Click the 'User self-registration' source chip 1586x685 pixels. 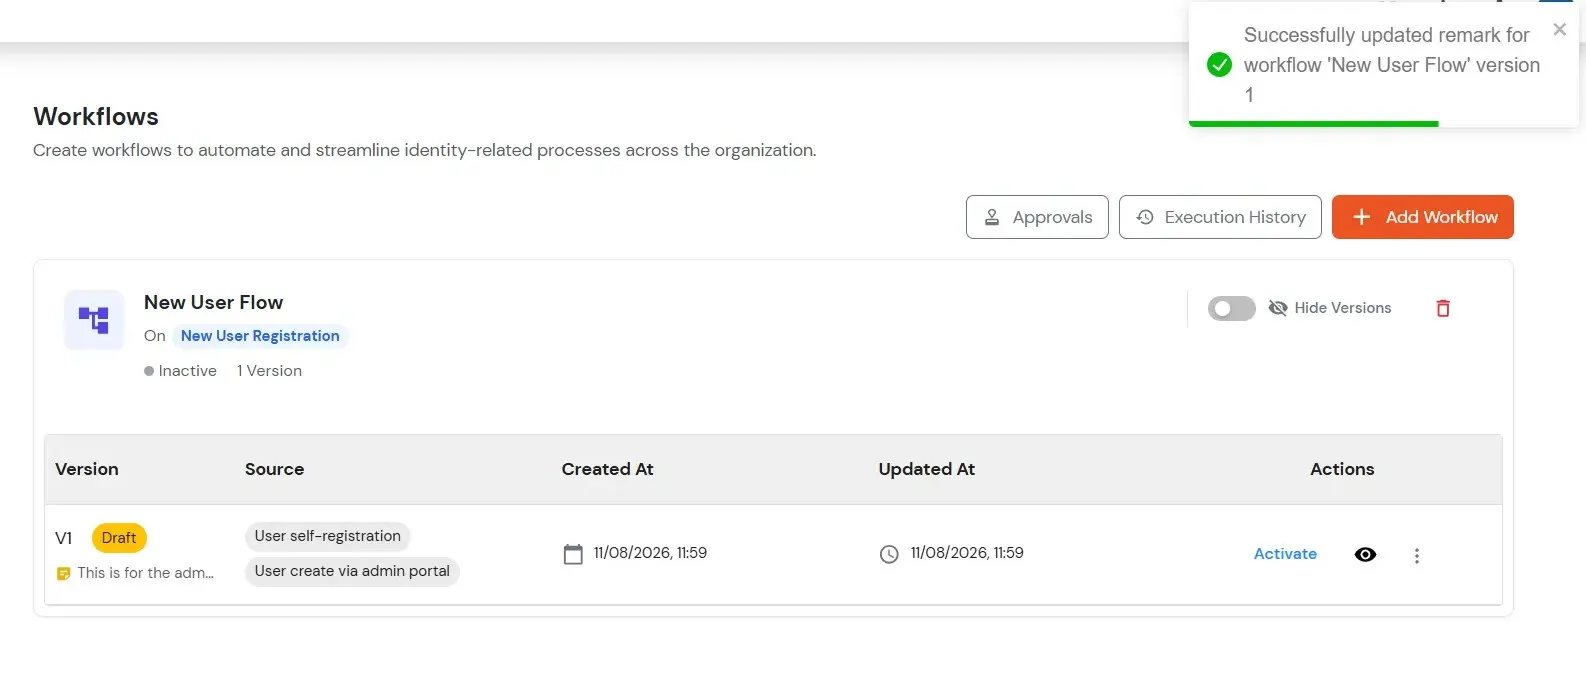pyautogui.click(x=328, y=536)
